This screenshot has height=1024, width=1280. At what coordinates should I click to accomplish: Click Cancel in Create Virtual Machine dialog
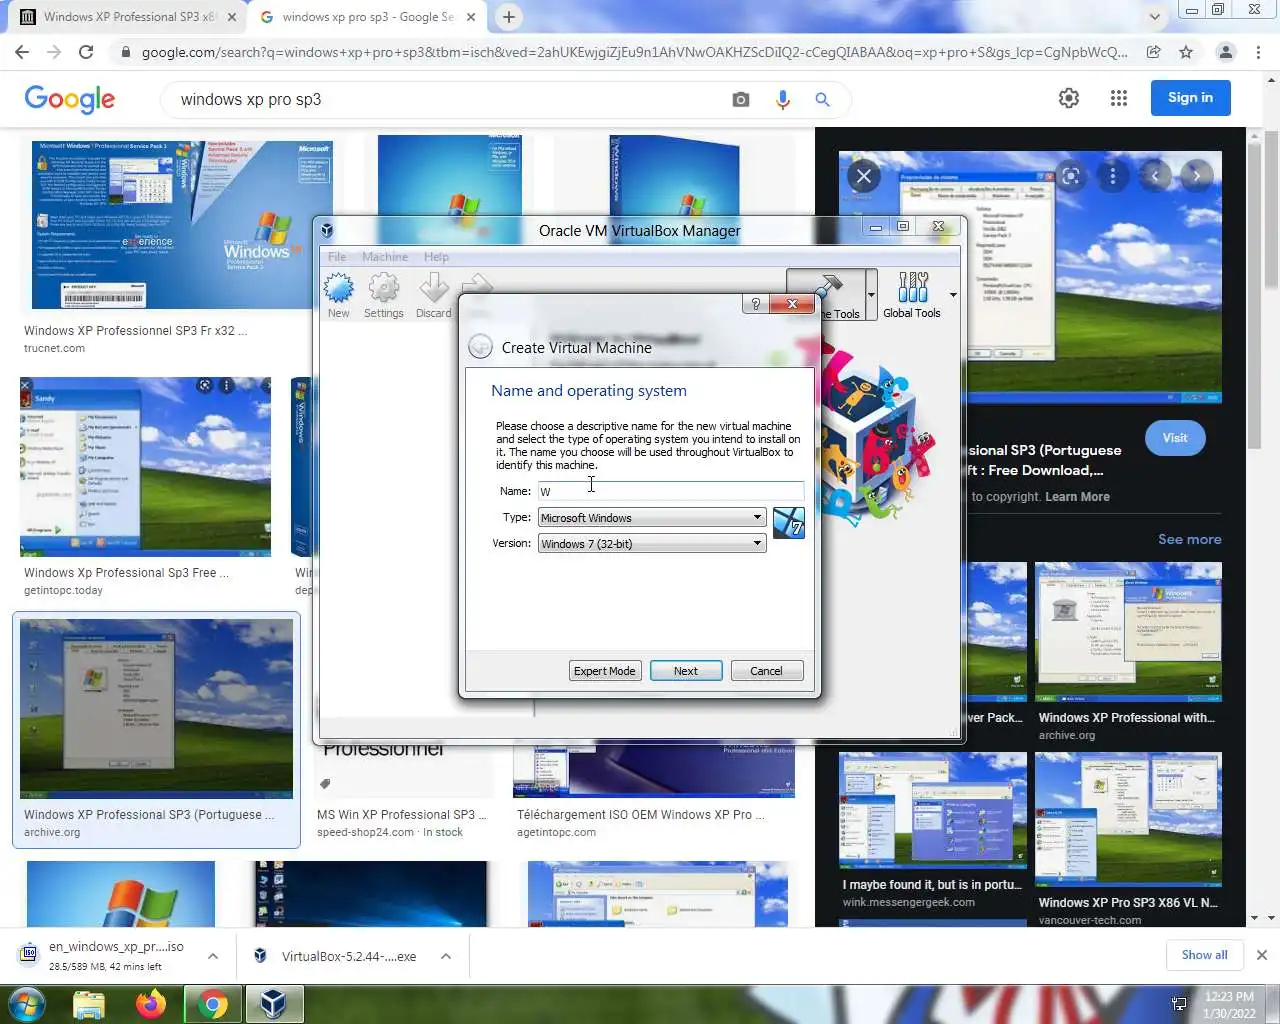(767, 671)
